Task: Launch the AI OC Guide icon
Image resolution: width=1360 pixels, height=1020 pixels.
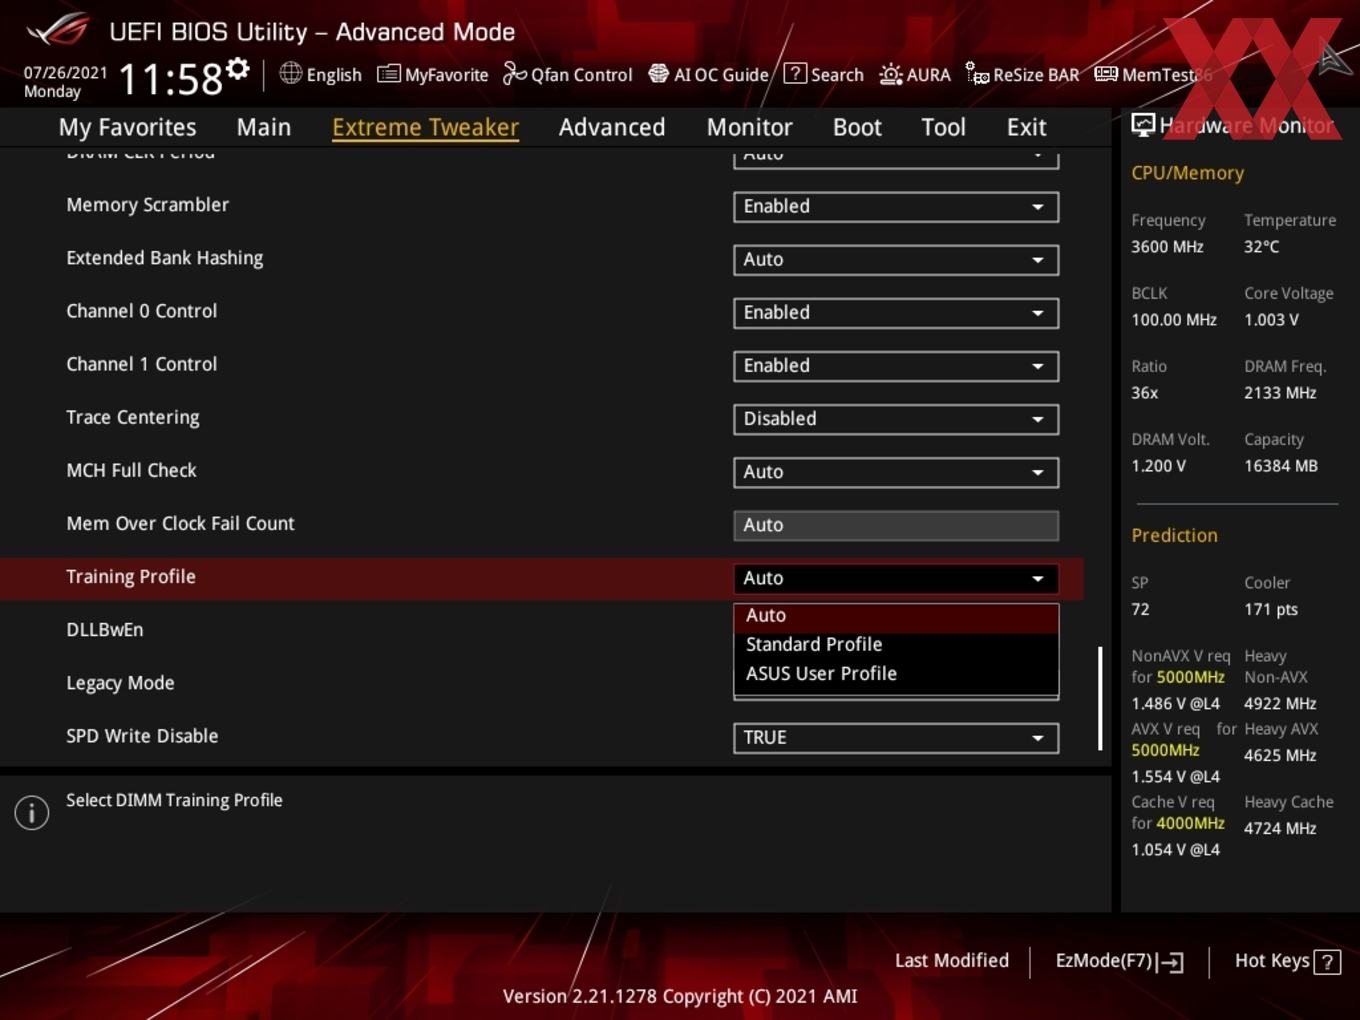Action: tap(658, 73)
